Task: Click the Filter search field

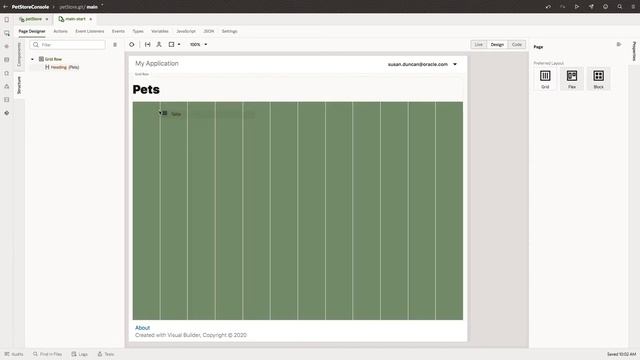Action: [68, 44]
